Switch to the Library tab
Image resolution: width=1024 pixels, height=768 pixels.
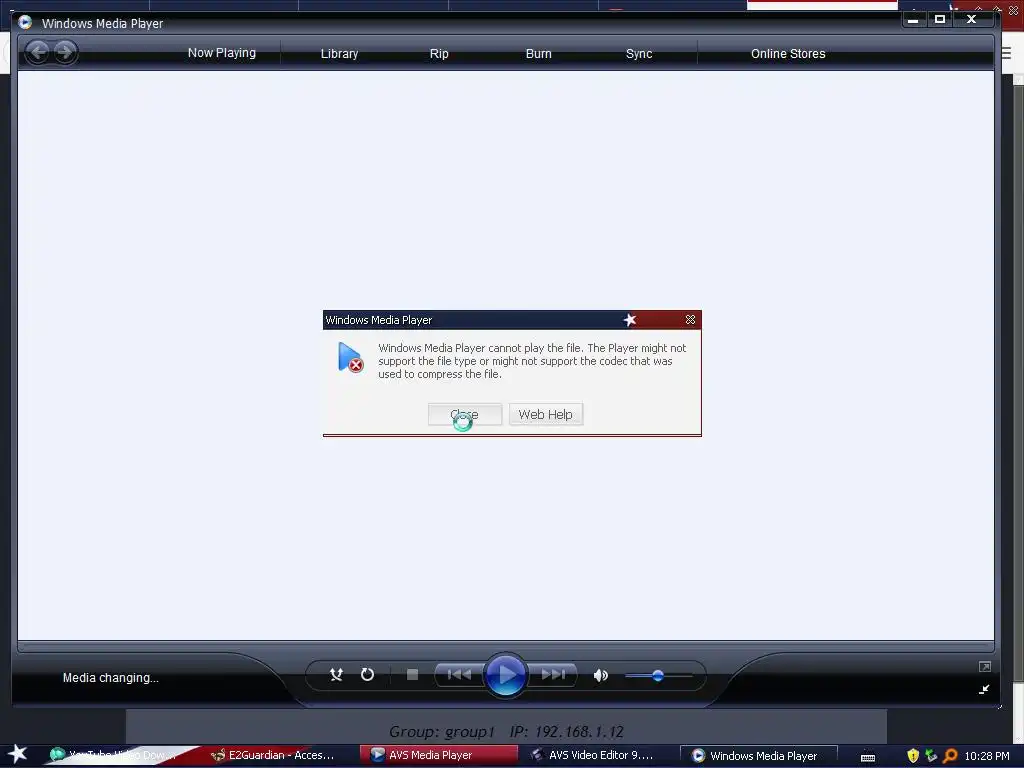point(339,54)
